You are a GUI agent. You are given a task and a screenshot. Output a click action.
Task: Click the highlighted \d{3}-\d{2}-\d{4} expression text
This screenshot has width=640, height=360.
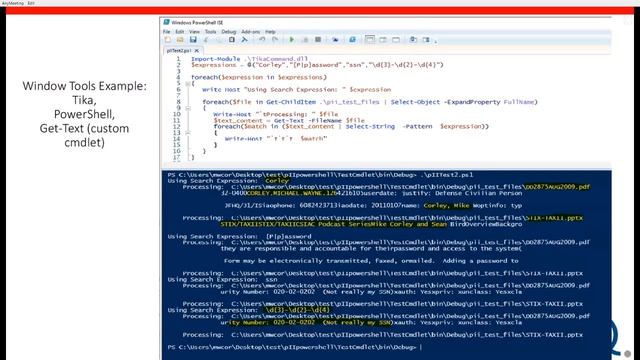pyautogui.click(x=298, y=310)
